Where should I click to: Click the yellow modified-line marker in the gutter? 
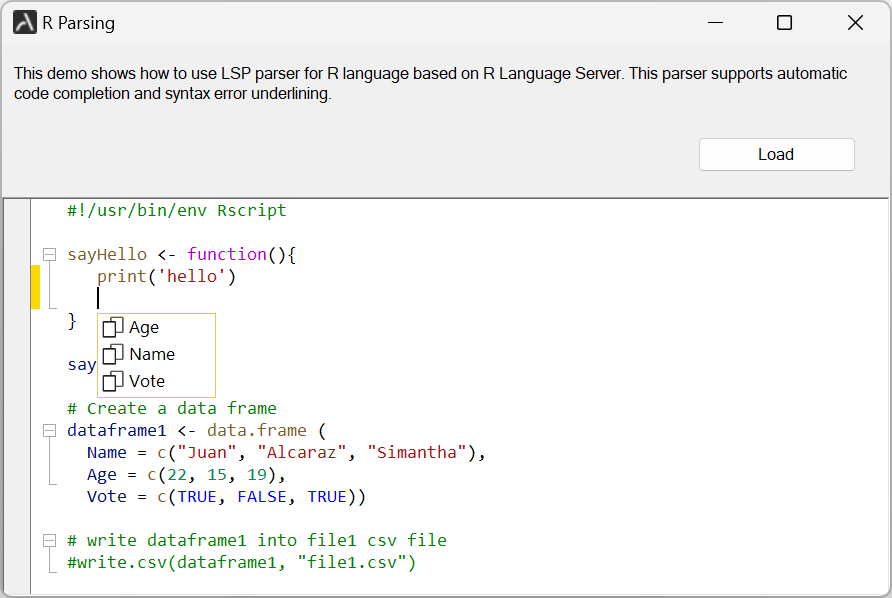(x=35, y=287)
